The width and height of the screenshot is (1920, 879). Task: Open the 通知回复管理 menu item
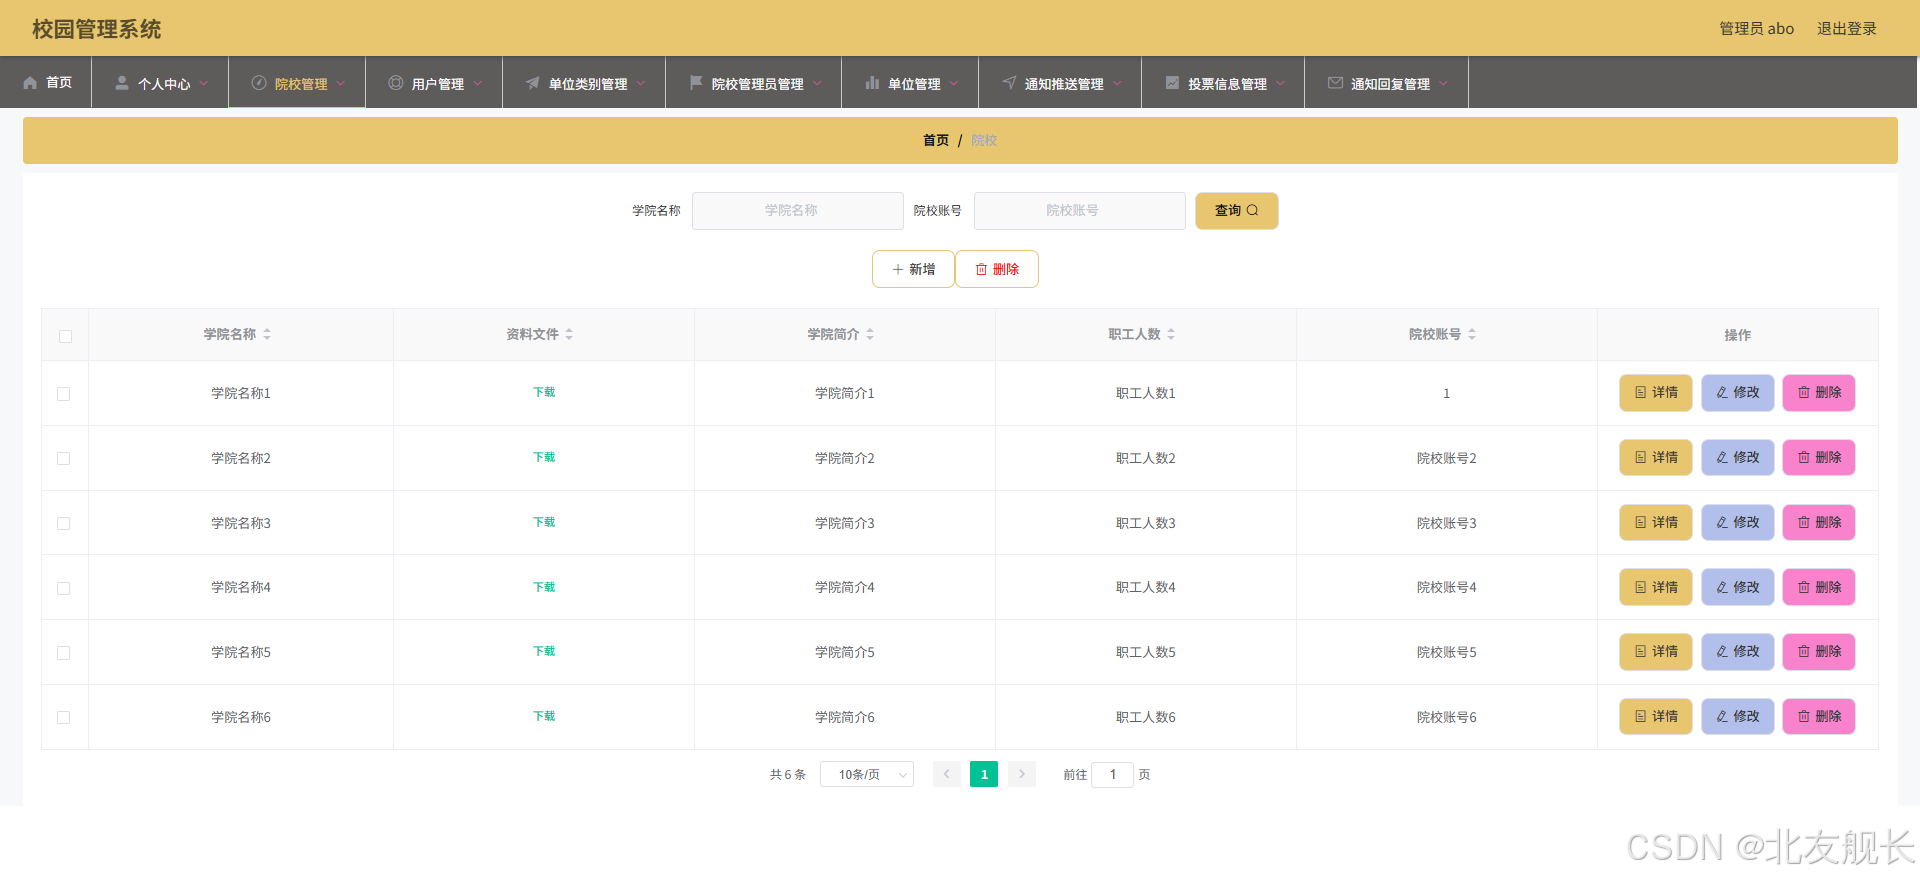tap(1386, 82)
